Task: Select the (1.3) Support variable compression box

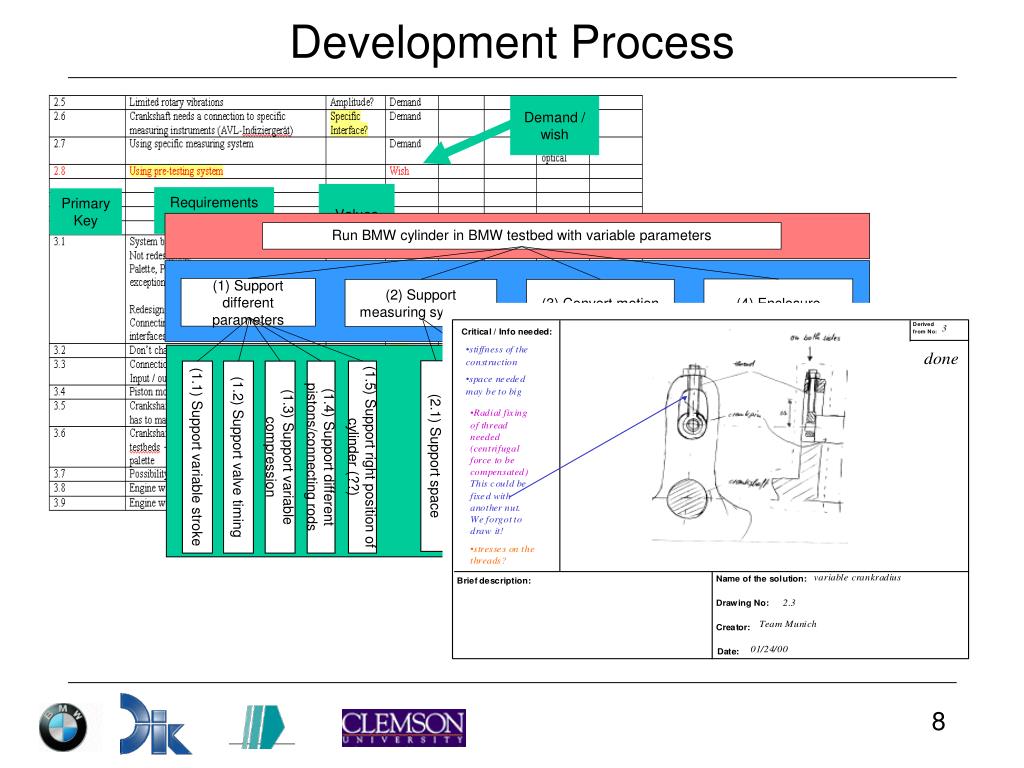Action: [x=280, y=456]
